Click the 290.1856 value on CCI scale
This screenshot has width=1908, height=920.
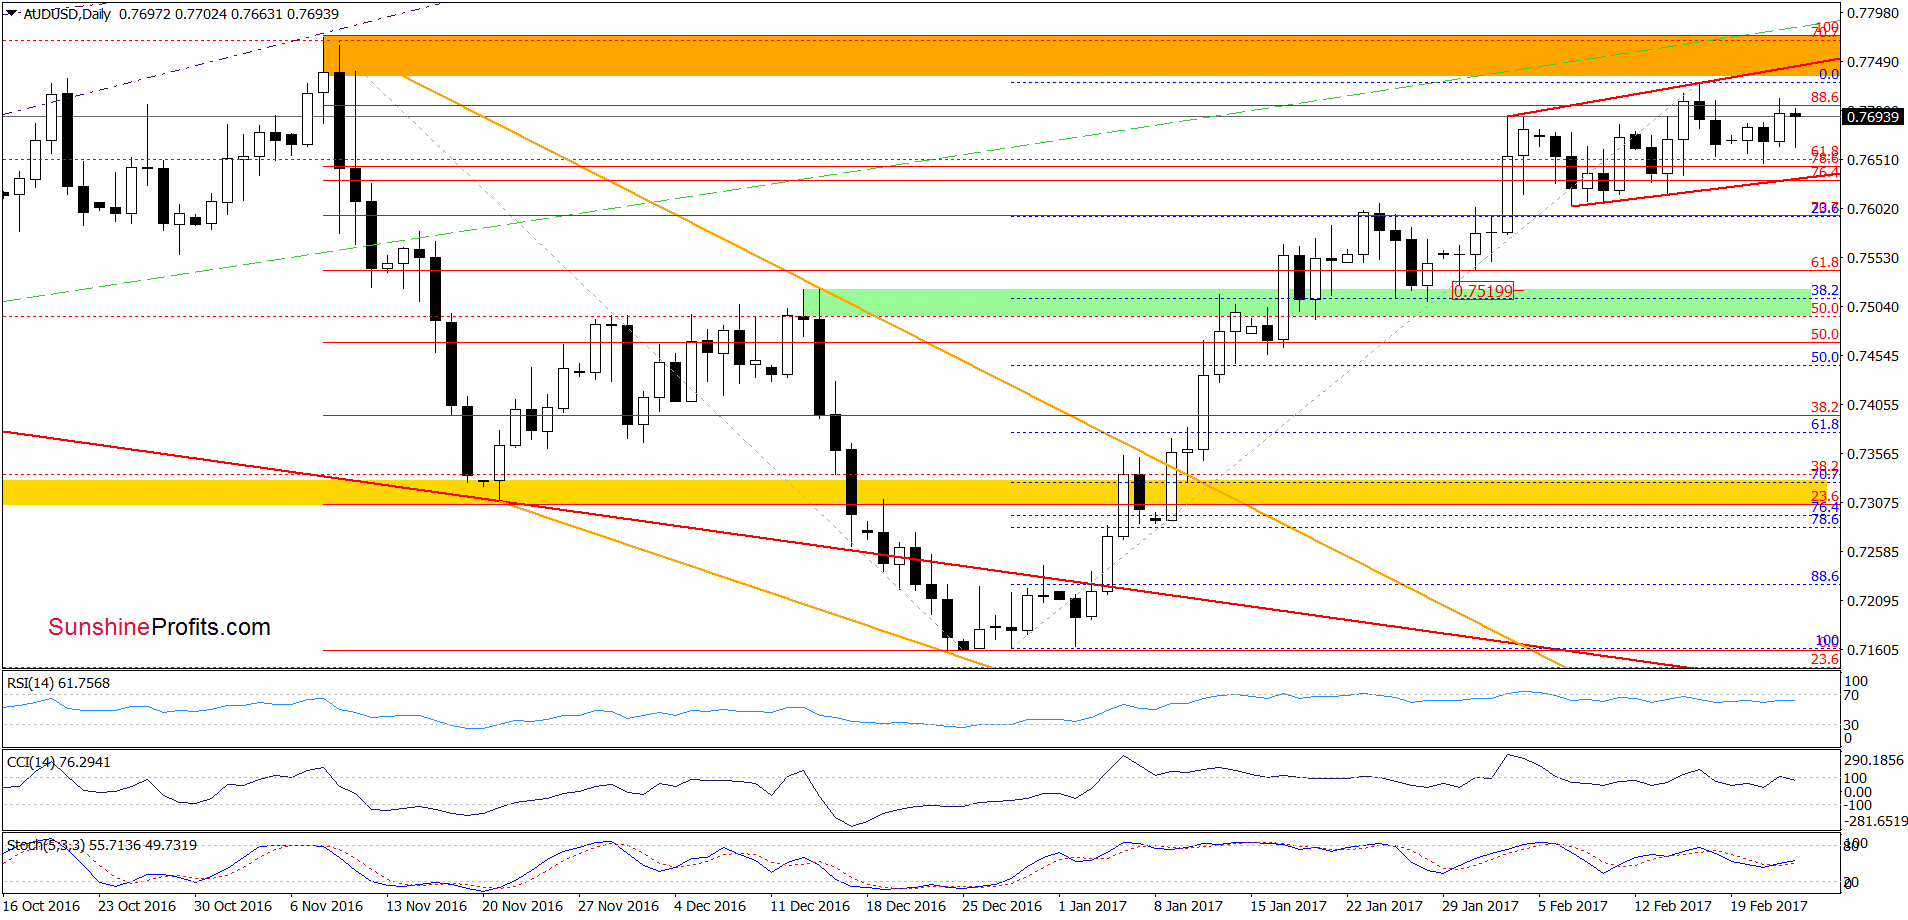(x=1874, y=760)
